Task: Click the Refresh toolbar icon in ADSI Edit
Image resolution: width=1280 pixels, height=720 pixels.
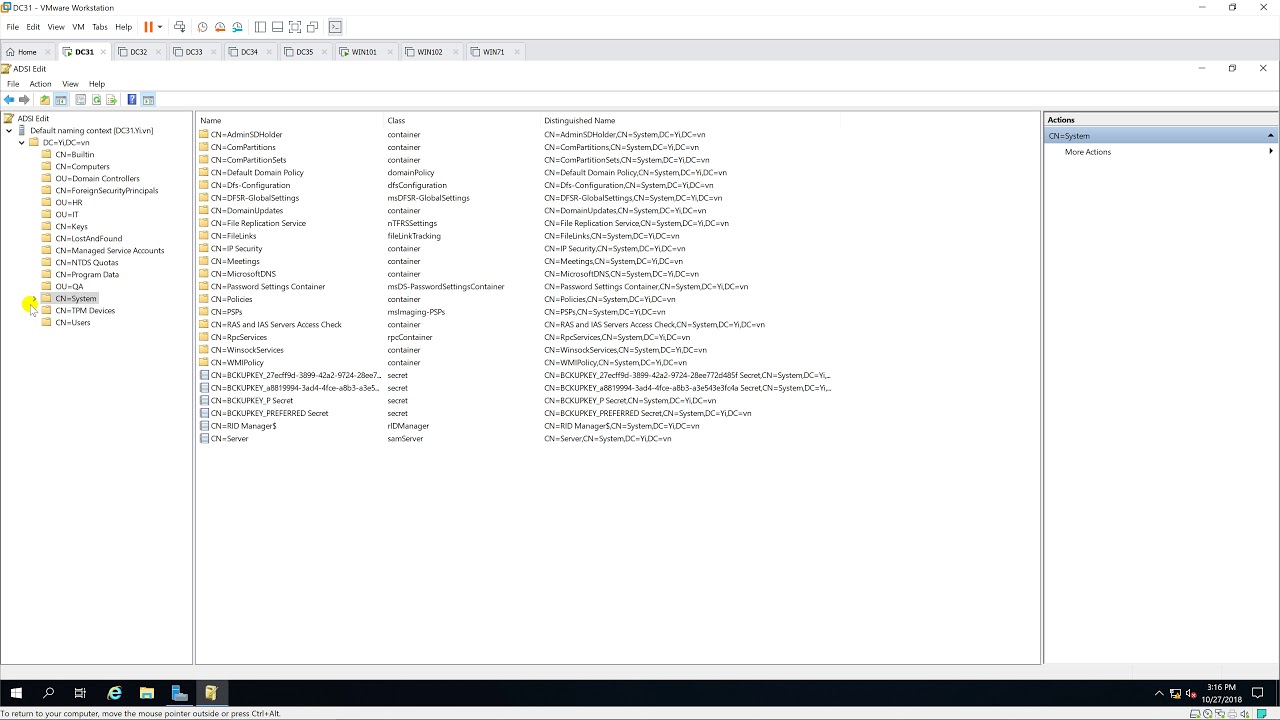Action: (x=97, y=100)
